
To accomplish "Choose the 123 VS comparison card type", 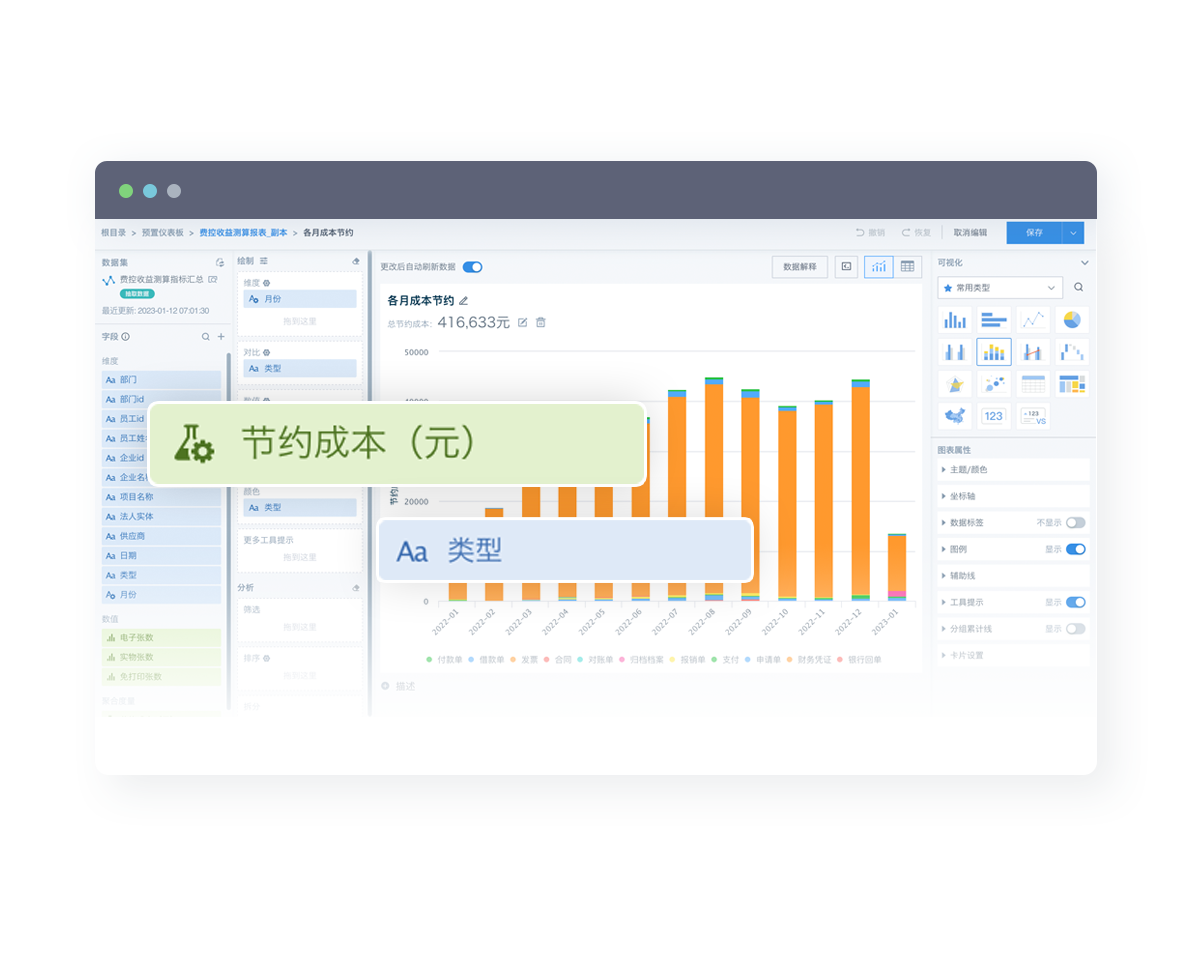I will pos(1033,416).
